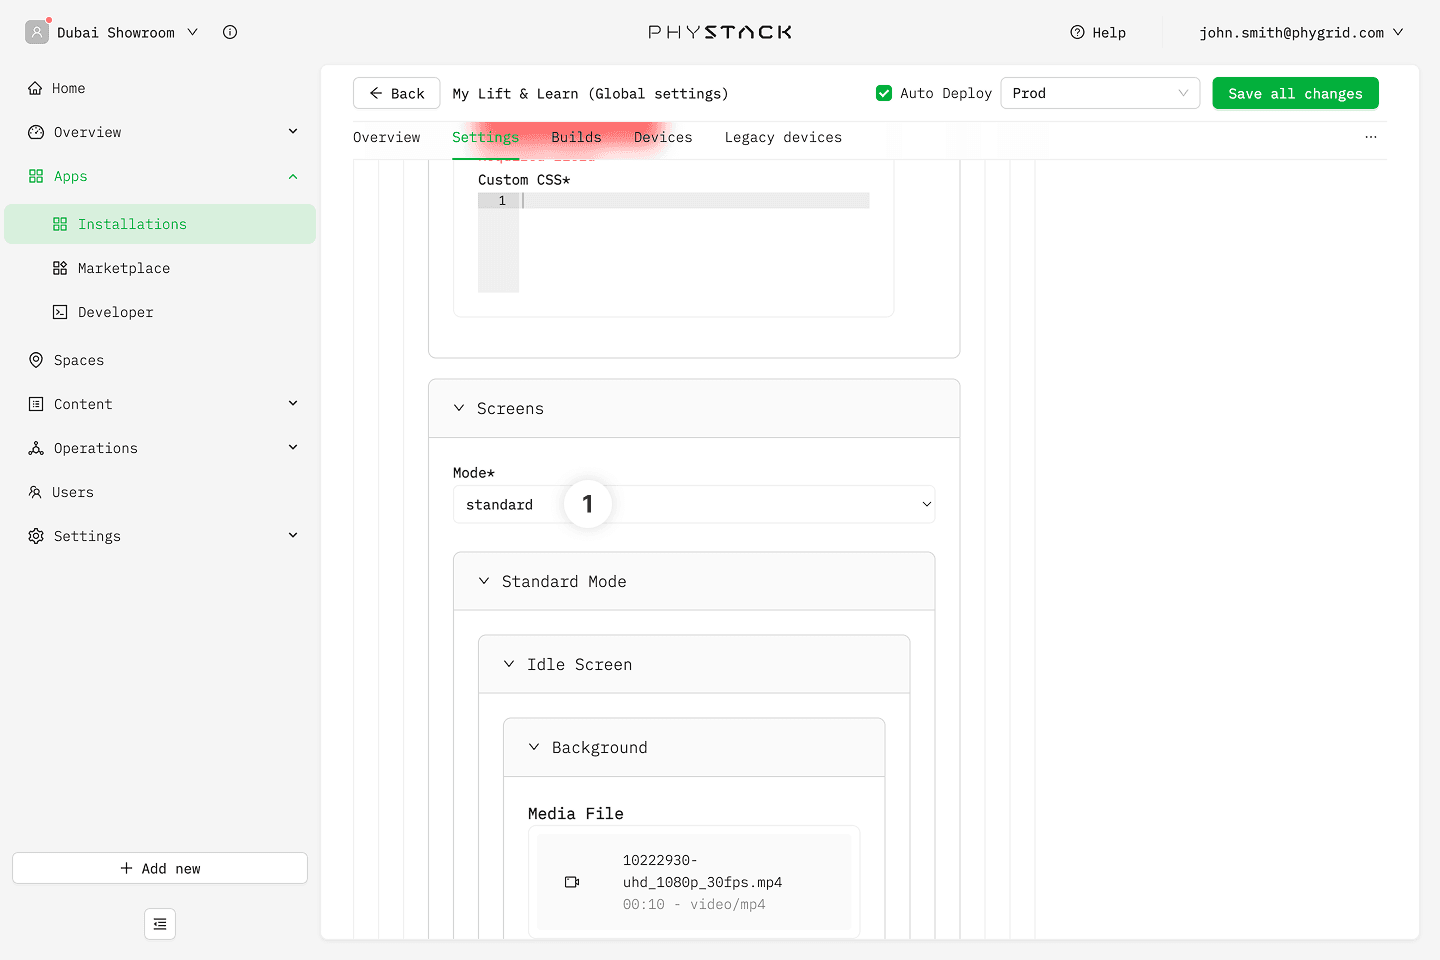Click the video file icon of media file

pyautogui.click(x=572, y=882)
